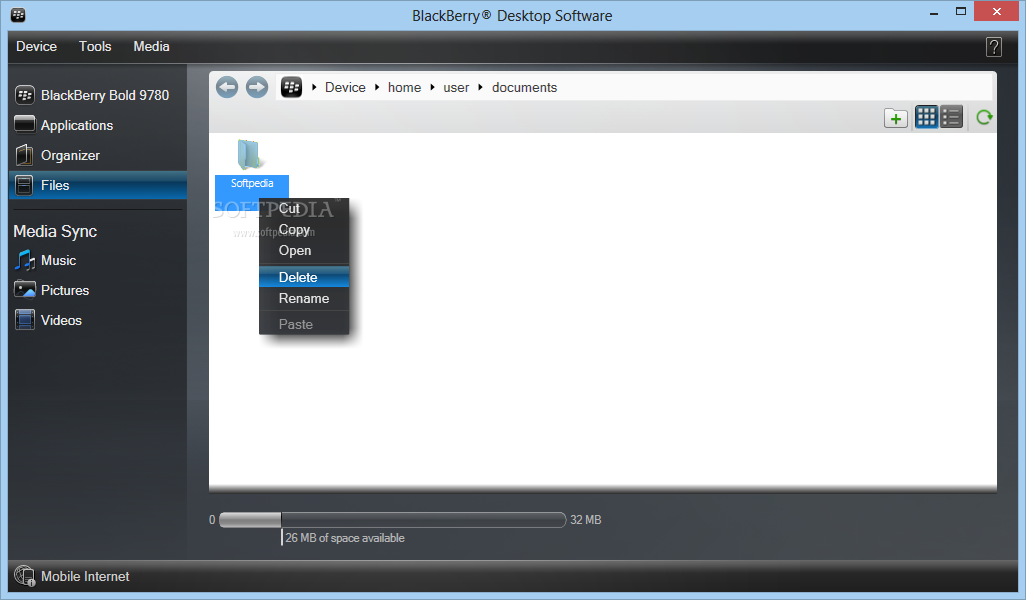
Task: Click the forward navigation arrow
Action: [257, 87]
